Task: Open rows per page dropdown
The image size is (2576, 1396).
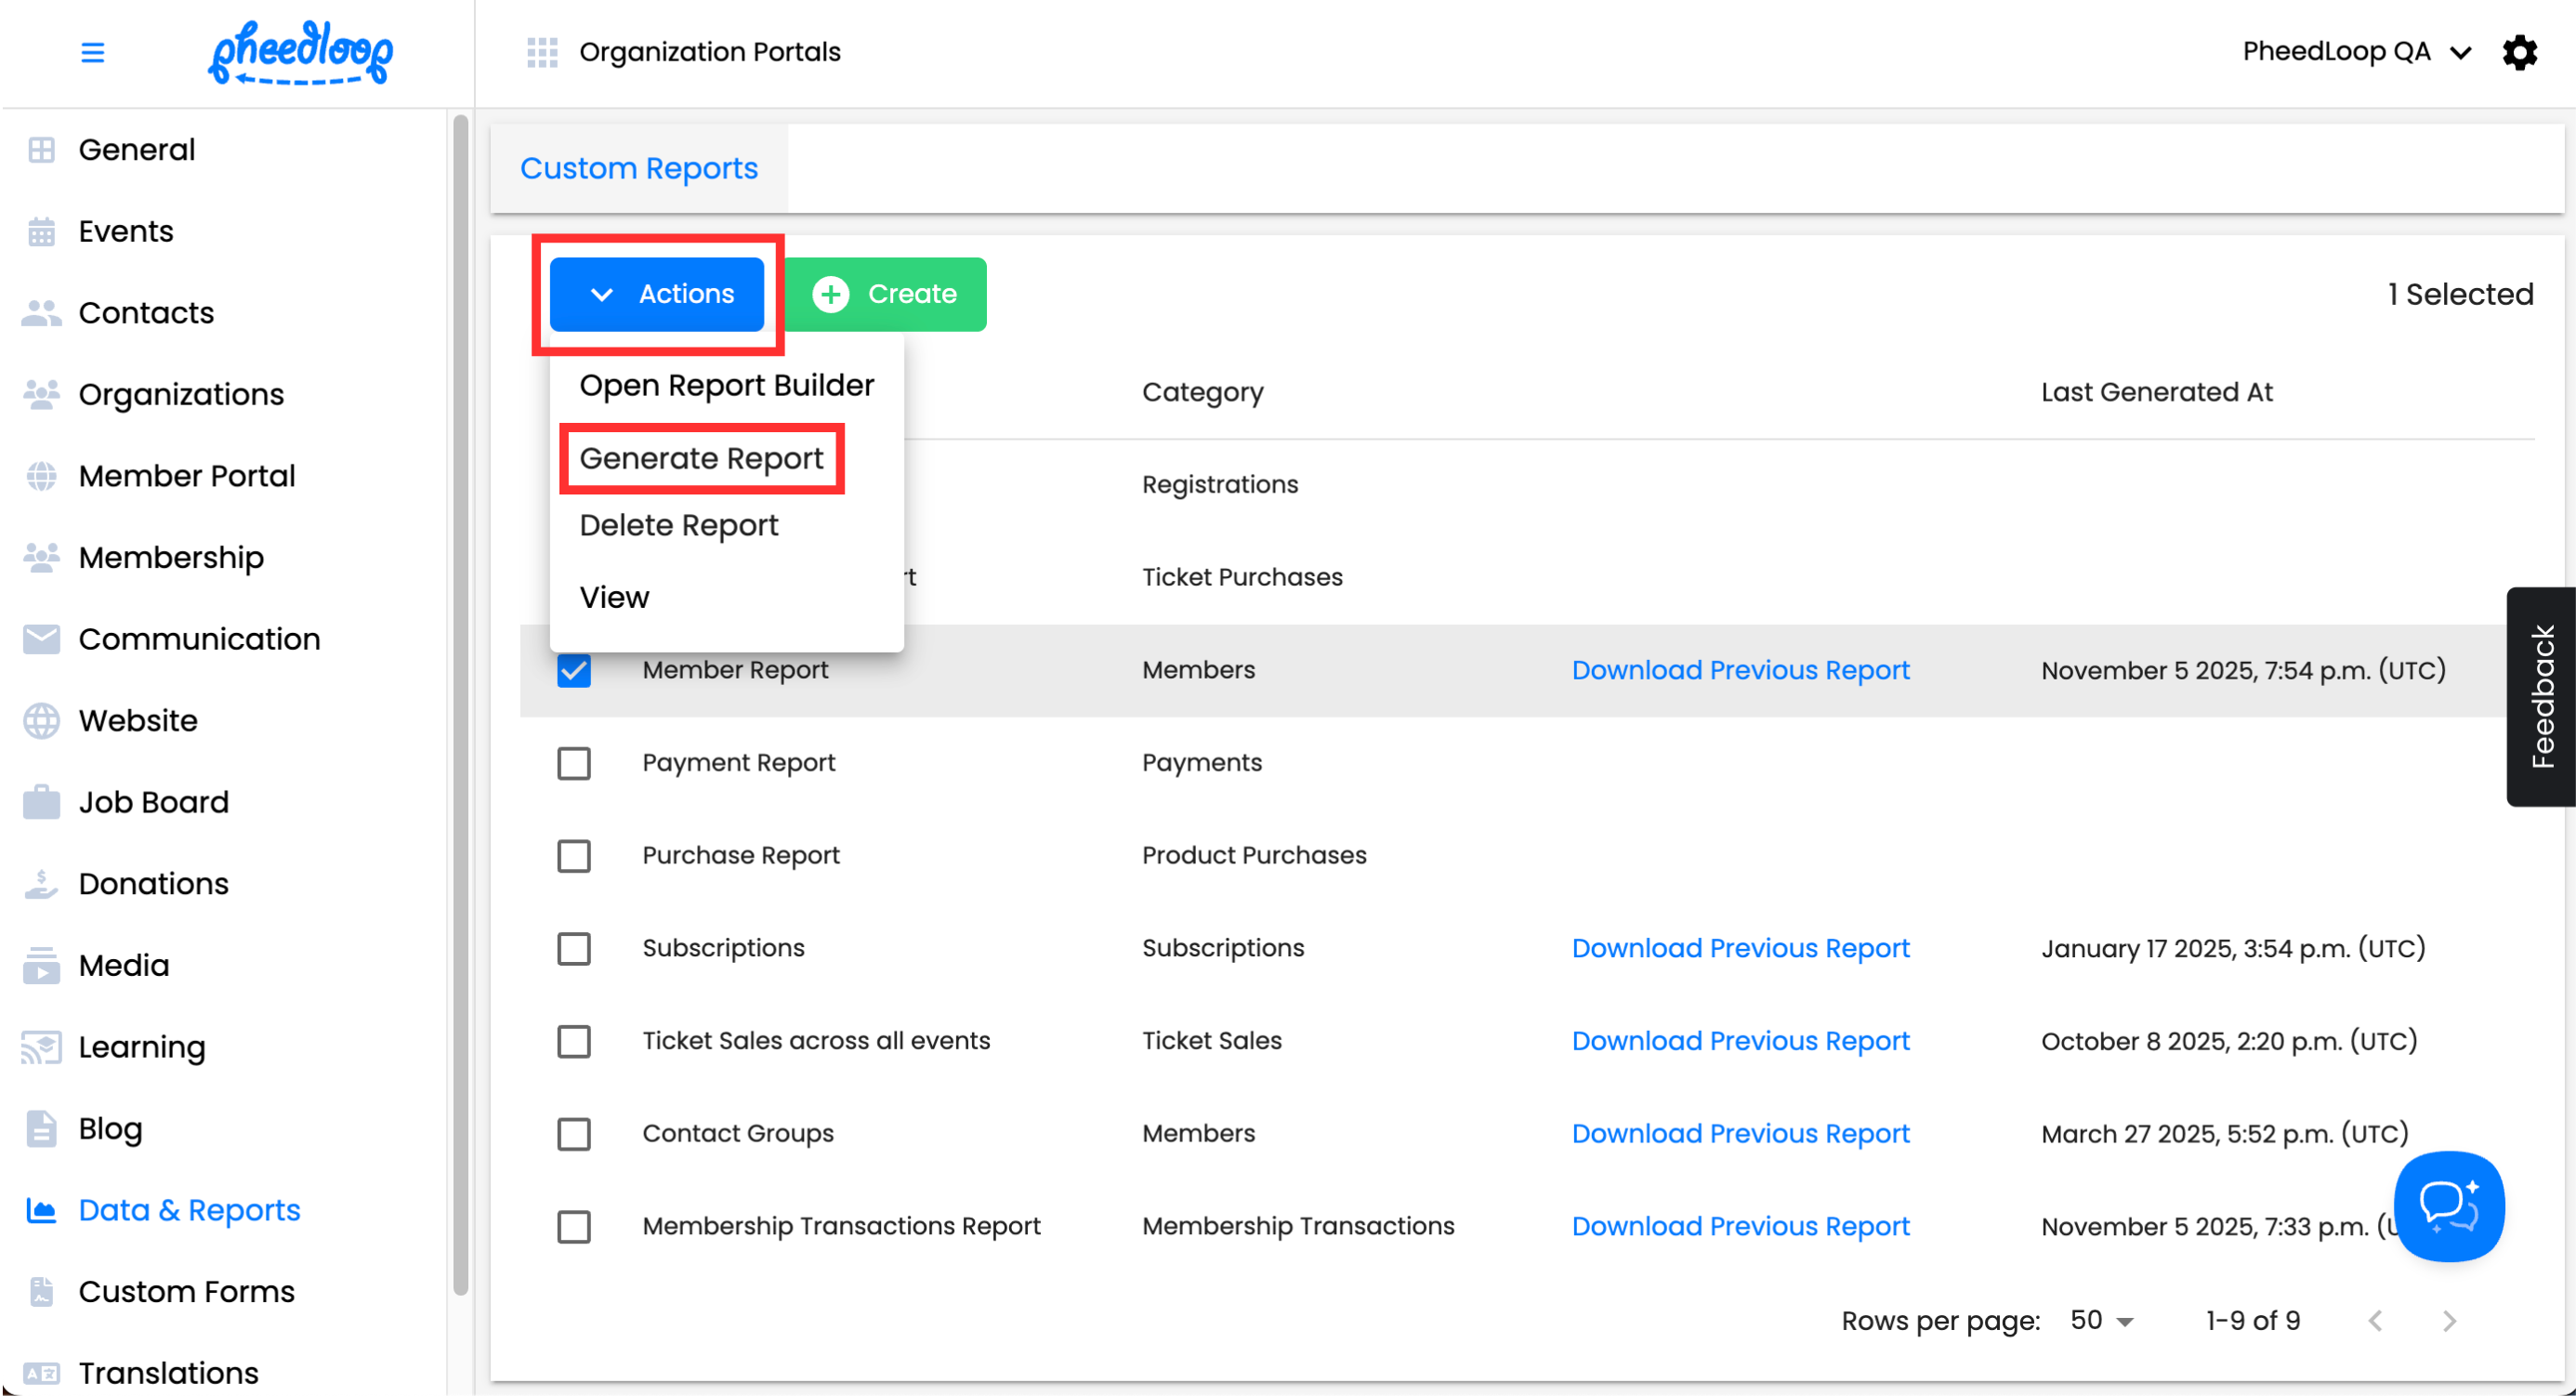Action: coord(2101,1320)
